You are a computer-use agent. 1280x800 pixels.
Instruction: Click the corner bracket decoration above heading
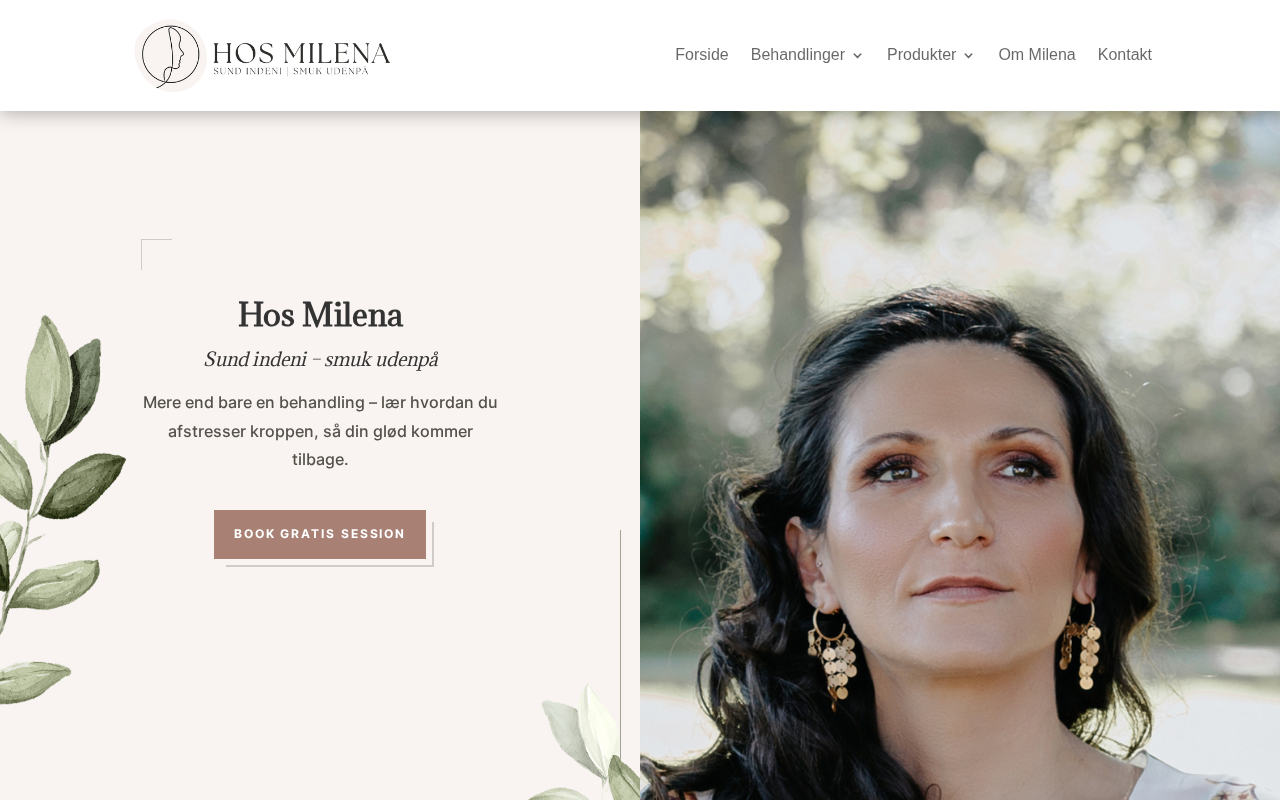pyautogui.click(x=156, y=254)
